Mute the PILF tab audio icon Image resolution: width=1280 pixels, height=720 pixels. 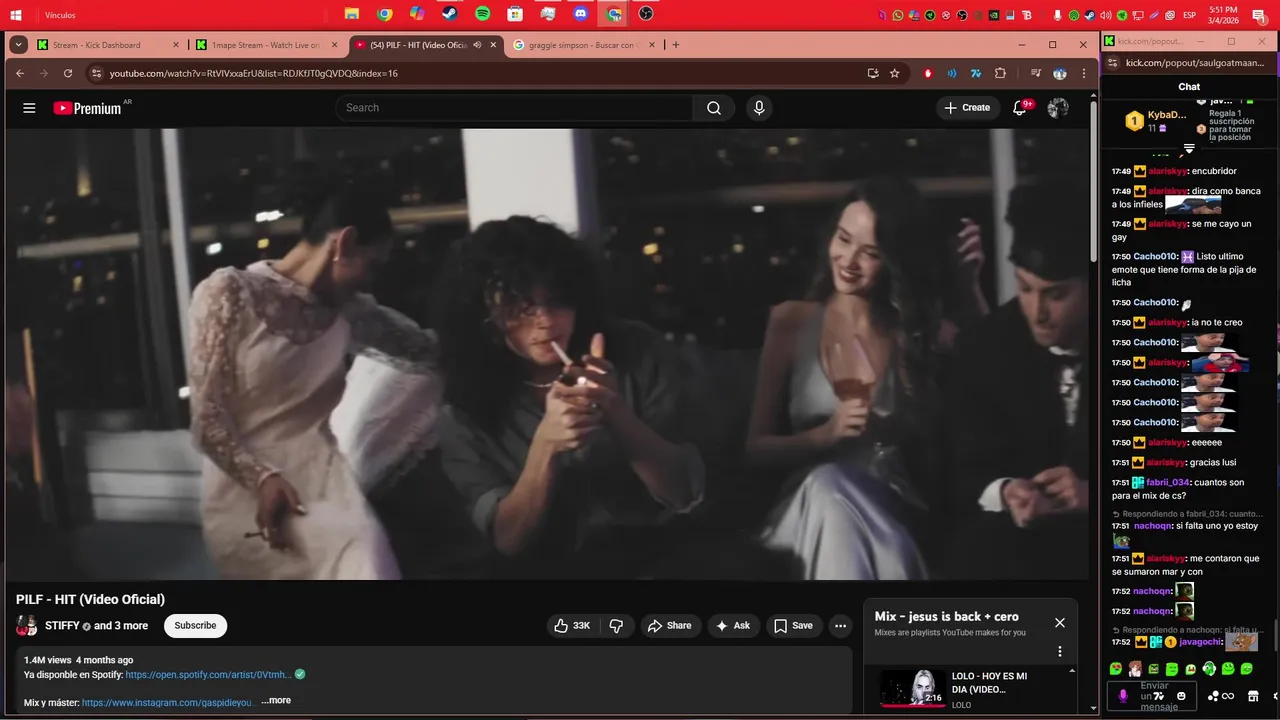point(477,45)
